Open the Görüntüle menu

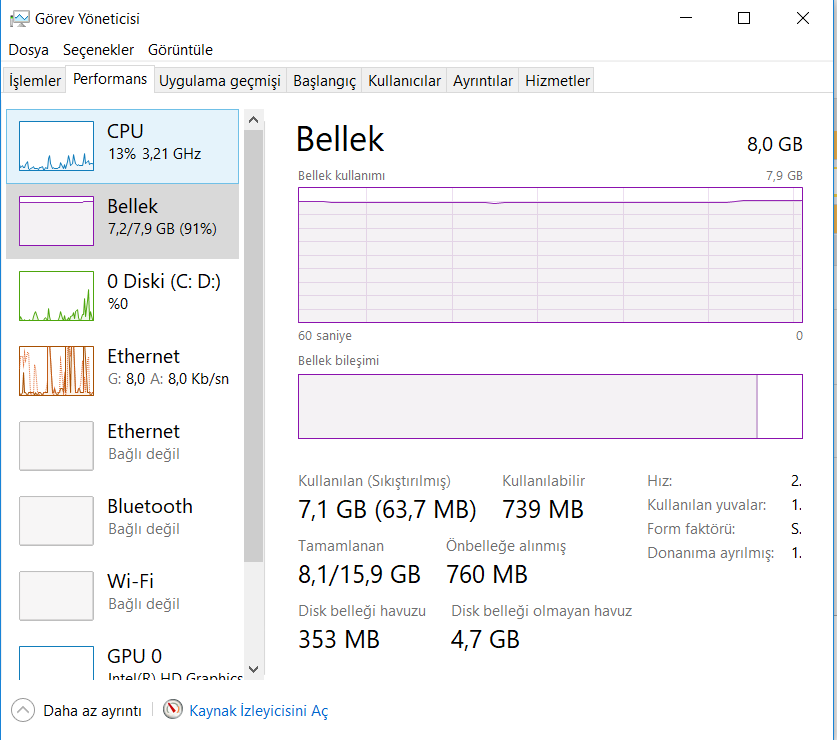pyautogui.click(x=180, y=50)
